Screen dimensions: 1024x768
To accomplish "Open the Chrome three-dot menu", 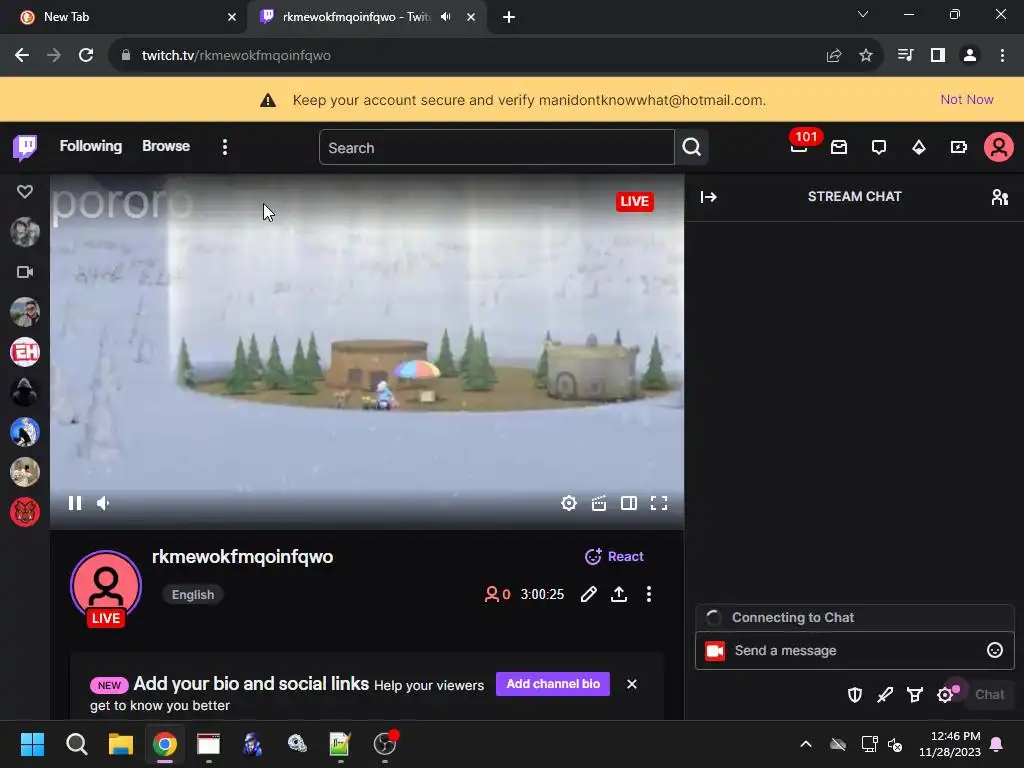I will pyautogui.click(x=1002, y=56).
